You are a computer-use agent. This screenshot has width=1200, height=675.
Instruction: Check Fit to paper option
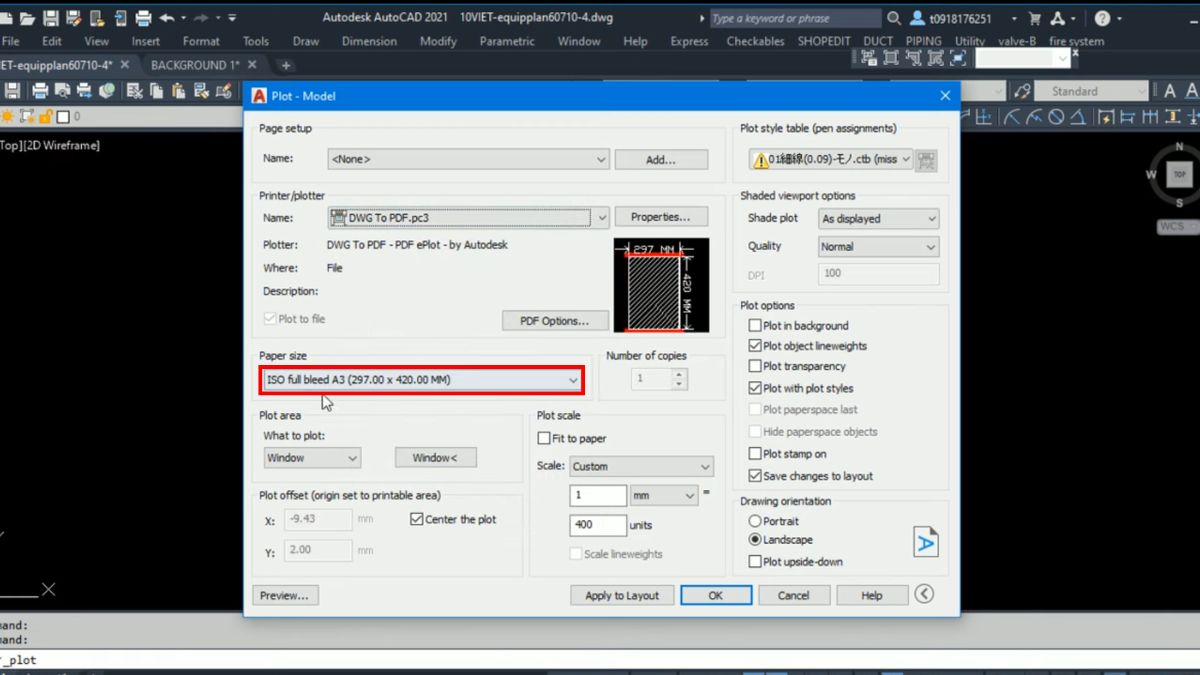pyautogui.click(x=544, y=438)
